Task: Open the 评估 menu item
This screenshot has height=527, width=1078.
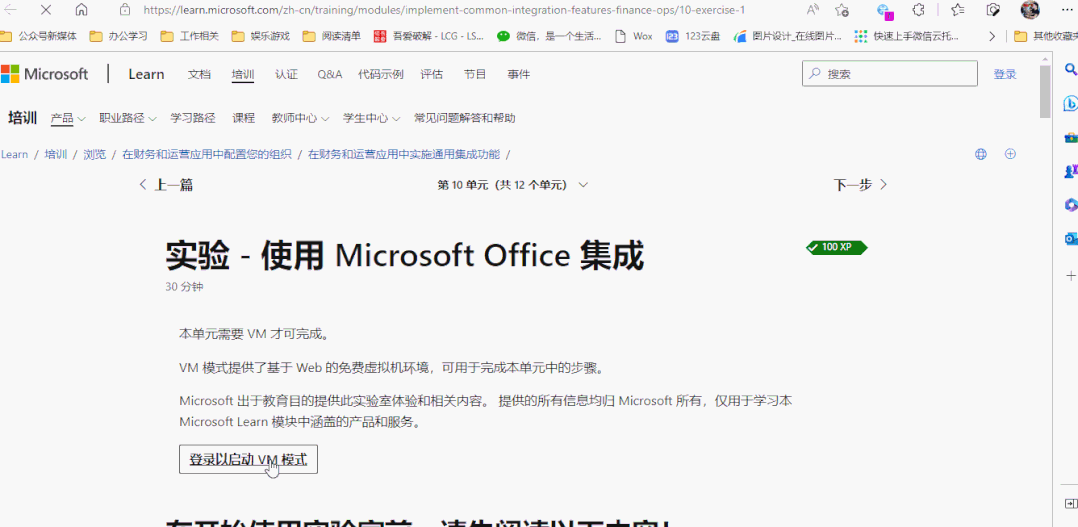Action: point(432,74)
